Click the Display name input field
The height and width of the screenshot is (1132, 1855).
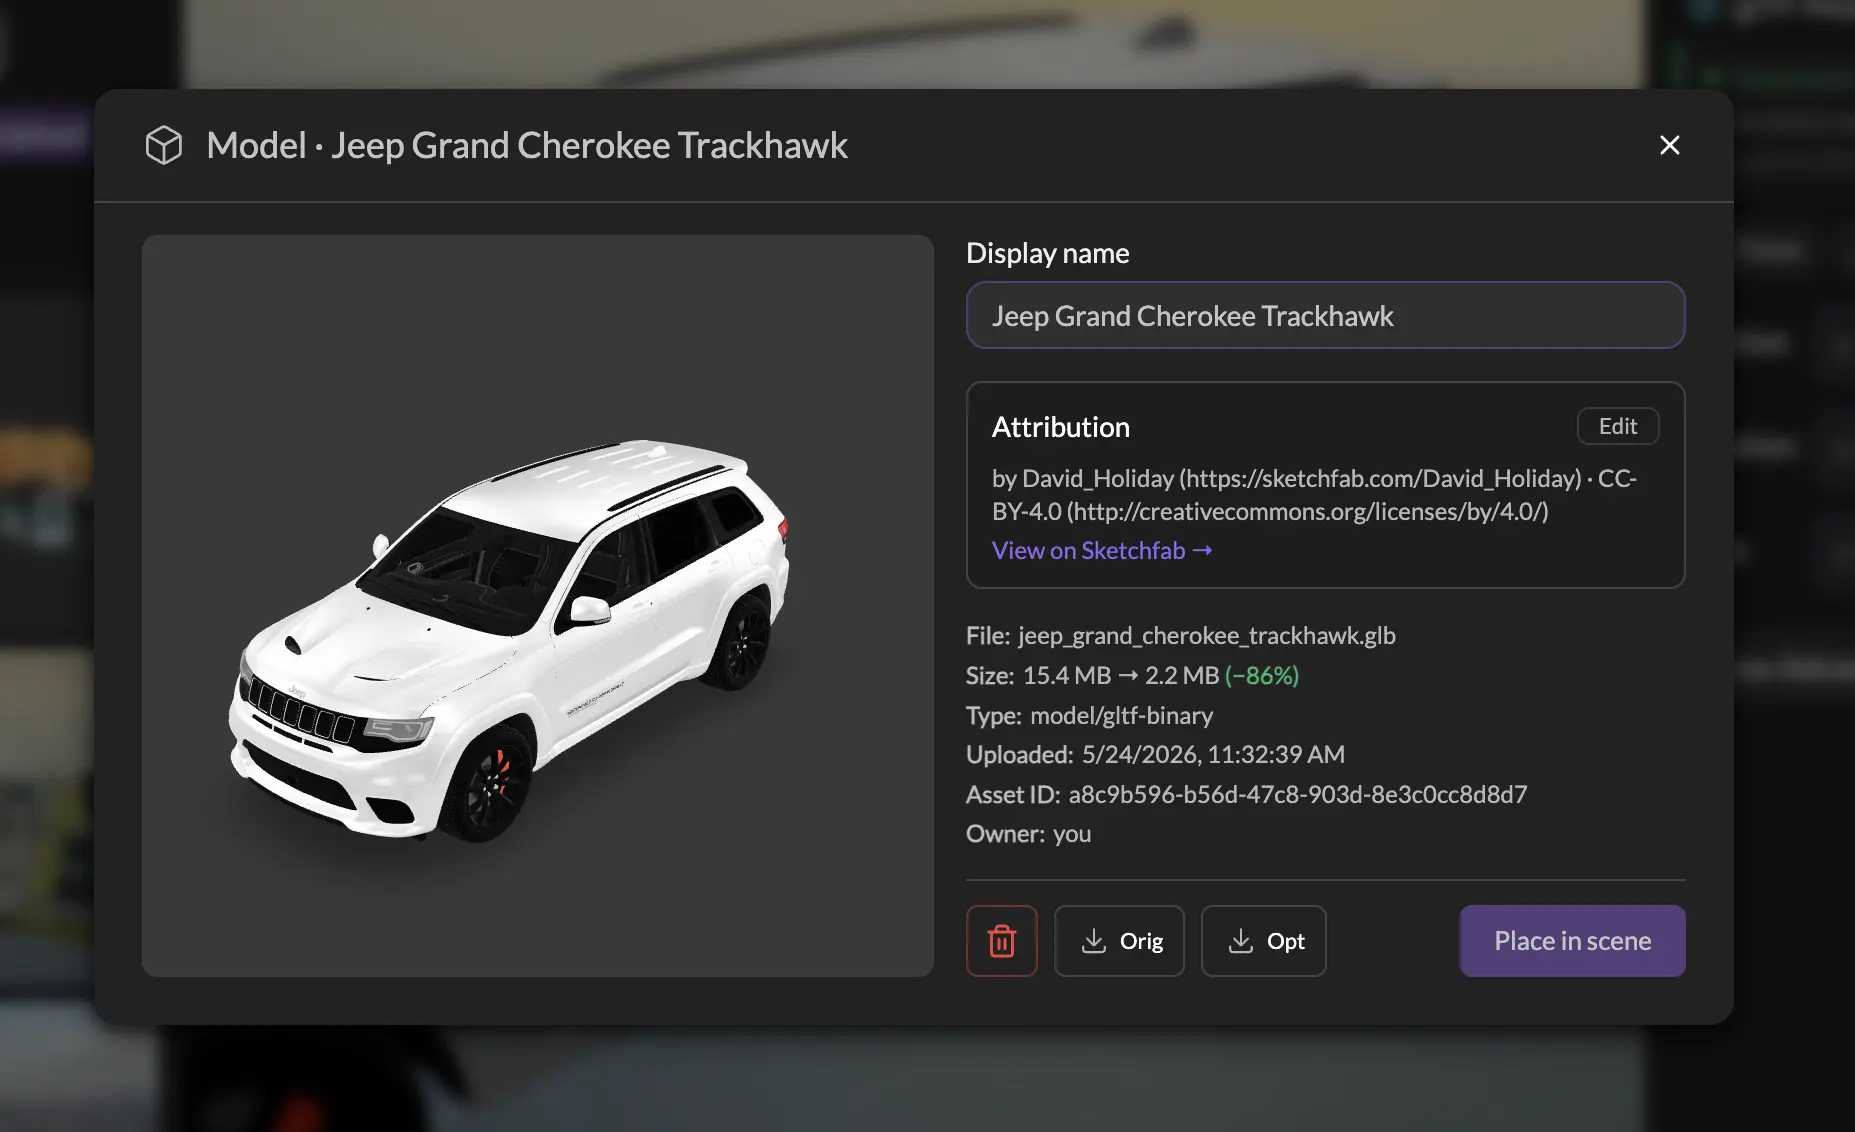pyautogui.click(x=1325, y=315)
